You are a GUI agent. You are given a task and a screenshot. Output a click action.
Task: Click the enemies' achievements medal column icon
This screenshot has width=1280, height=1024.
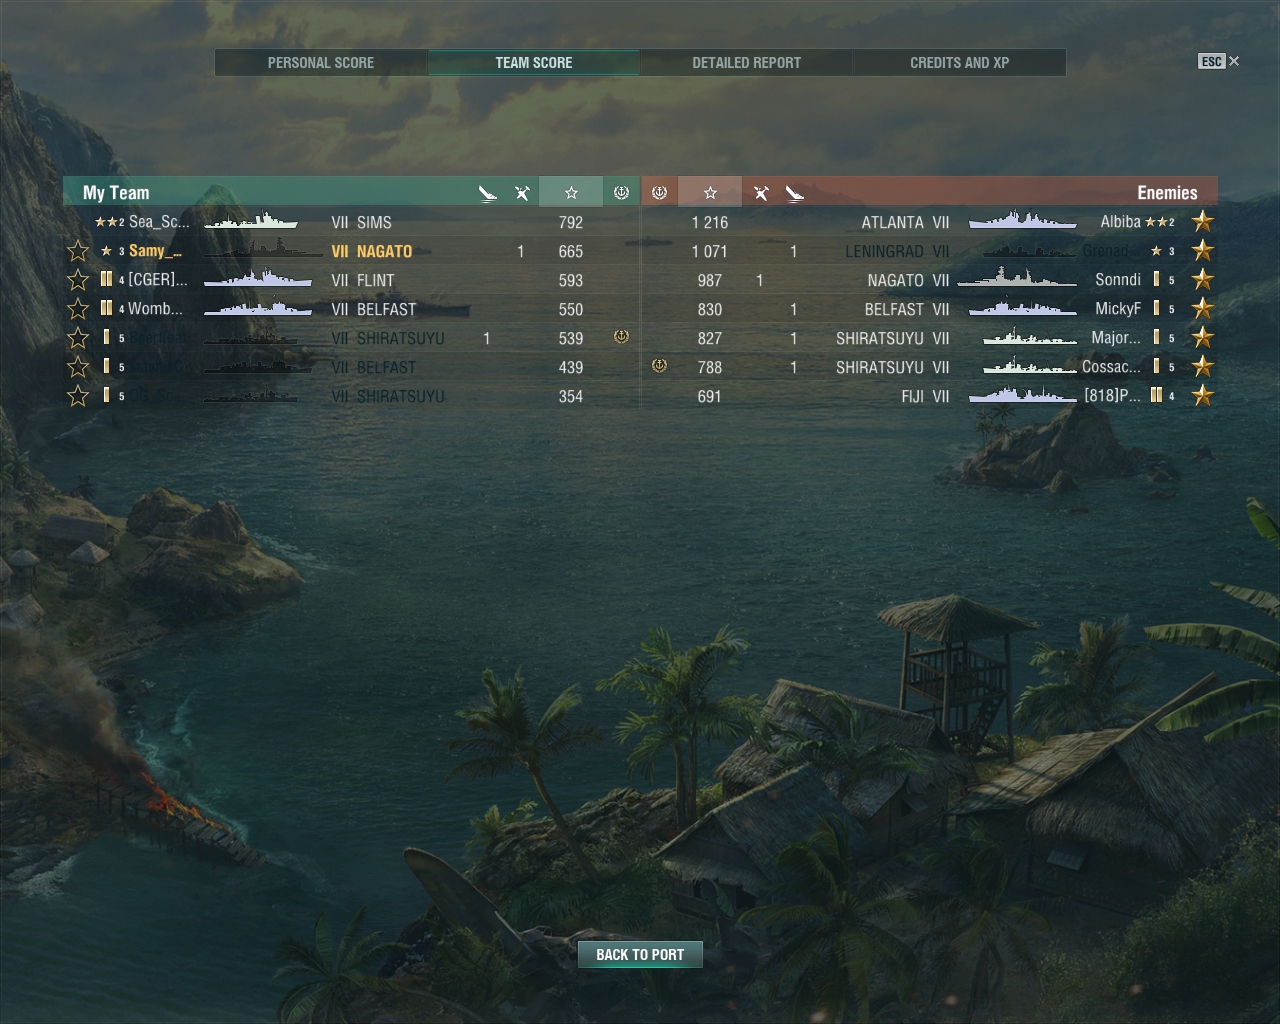[659, 193]
